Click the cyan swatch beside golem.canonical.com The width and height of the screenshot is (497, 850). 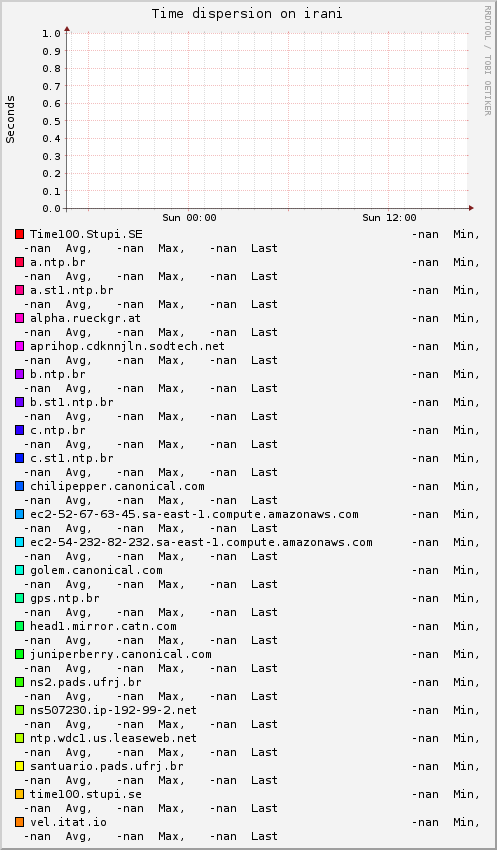pos(20,570)
